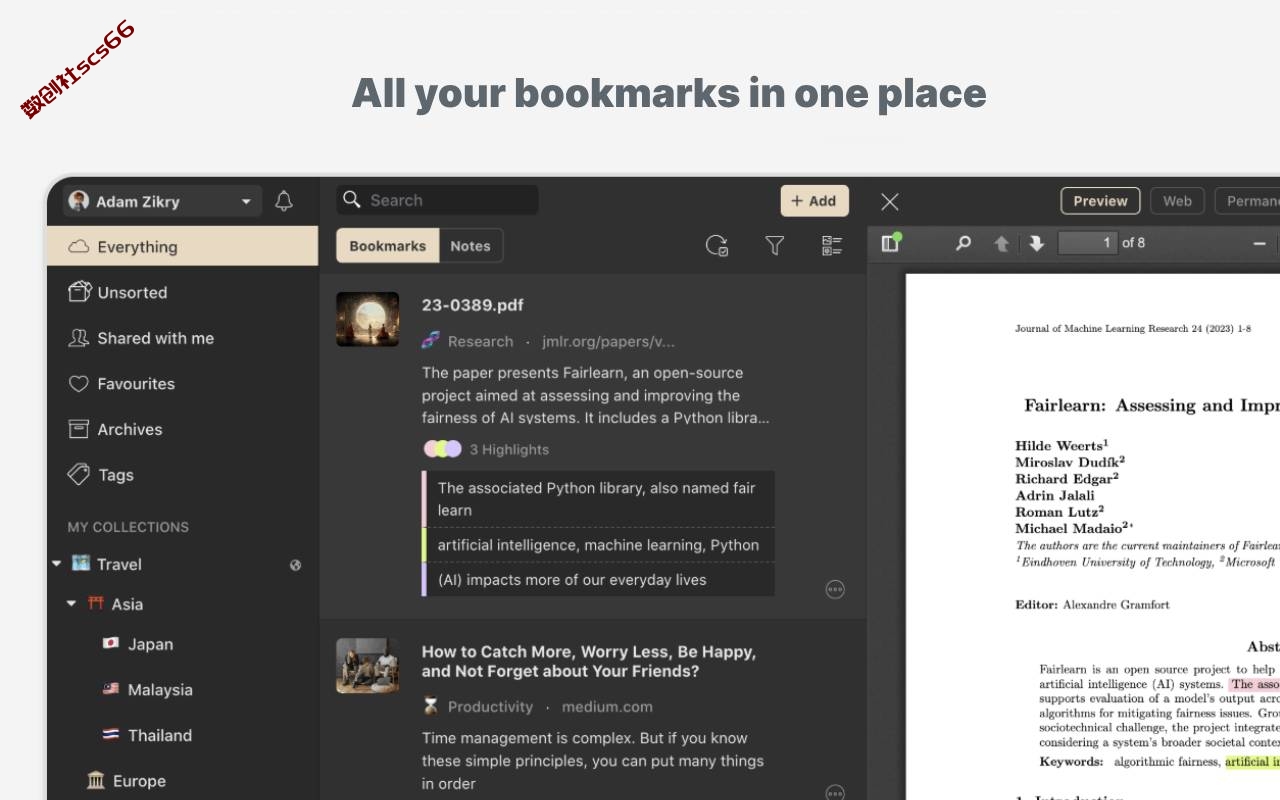Click the Adam Zikry avatar
Screen dimensions: 1280x800
pyautogui.click(x=78, y=201)
